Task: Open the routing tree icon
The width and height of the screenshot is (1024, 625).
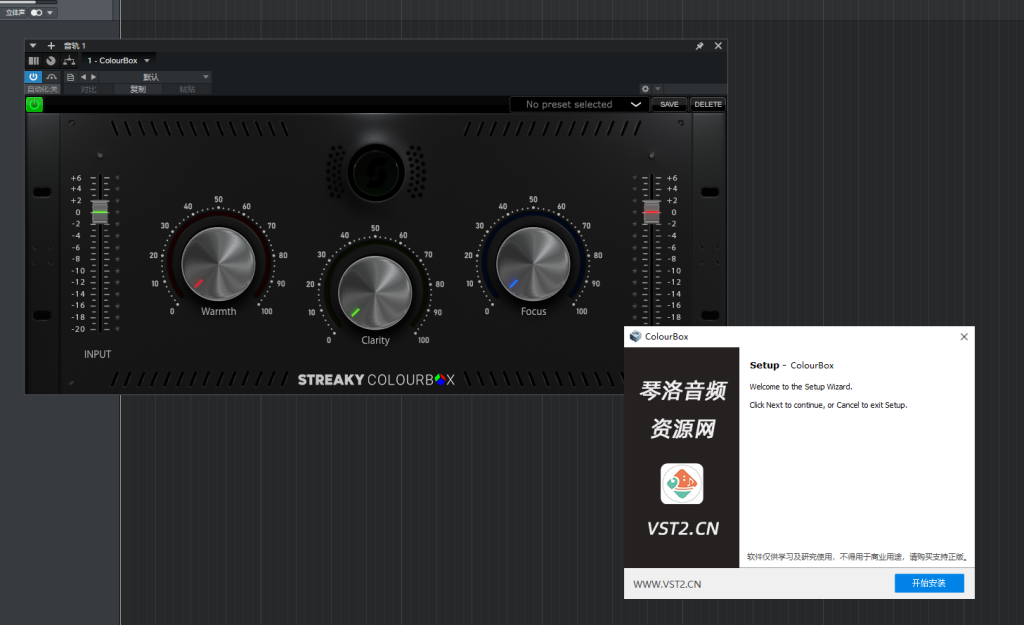Action: (x=69, y=61)
